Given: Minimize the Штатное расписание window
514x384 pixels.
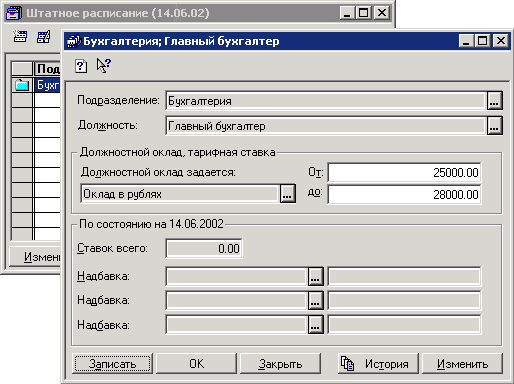Looking at the screenshot, I should coord(348,13).
